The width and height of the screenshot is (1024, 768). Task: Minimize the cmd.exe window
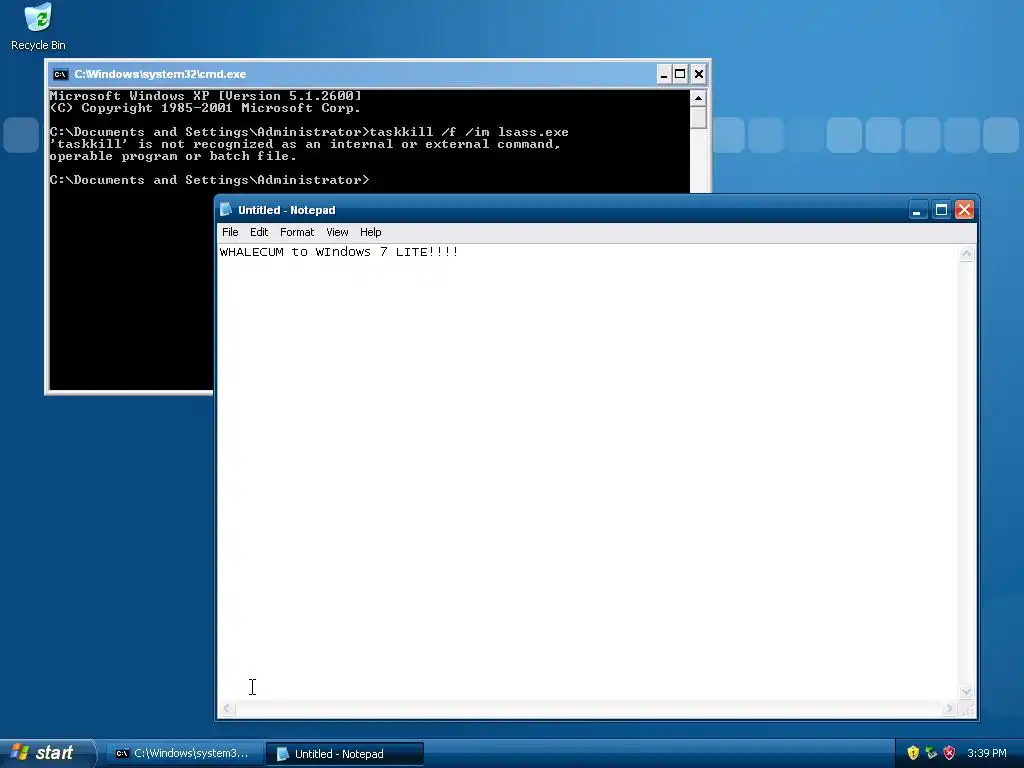[664, 74]
